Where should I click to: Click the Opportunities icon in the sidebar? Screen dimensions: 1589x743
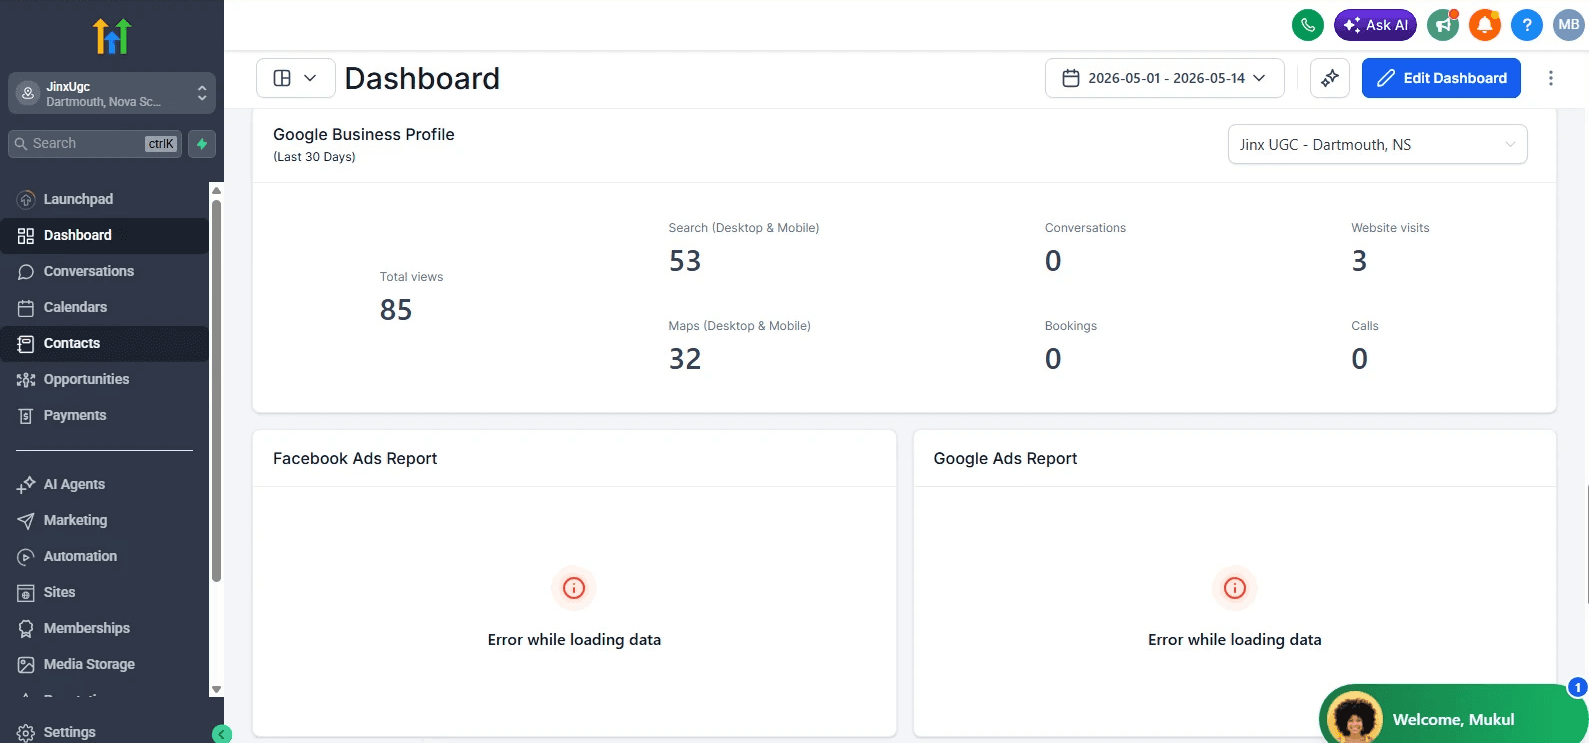coord(26,380)
